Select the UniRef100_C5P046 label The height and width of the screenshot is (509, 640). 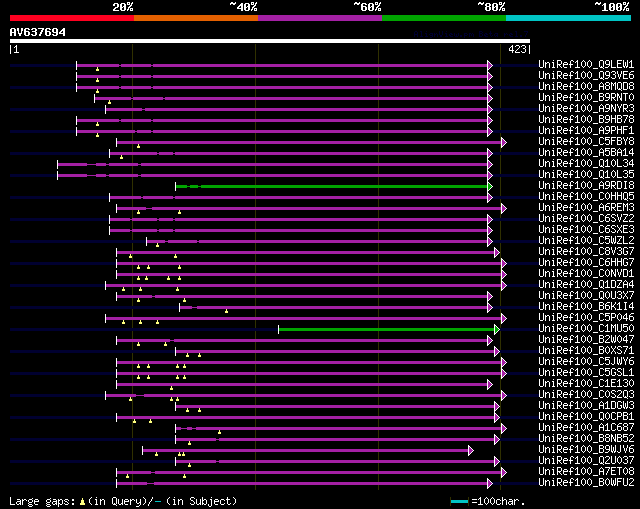tap(586, 318)
